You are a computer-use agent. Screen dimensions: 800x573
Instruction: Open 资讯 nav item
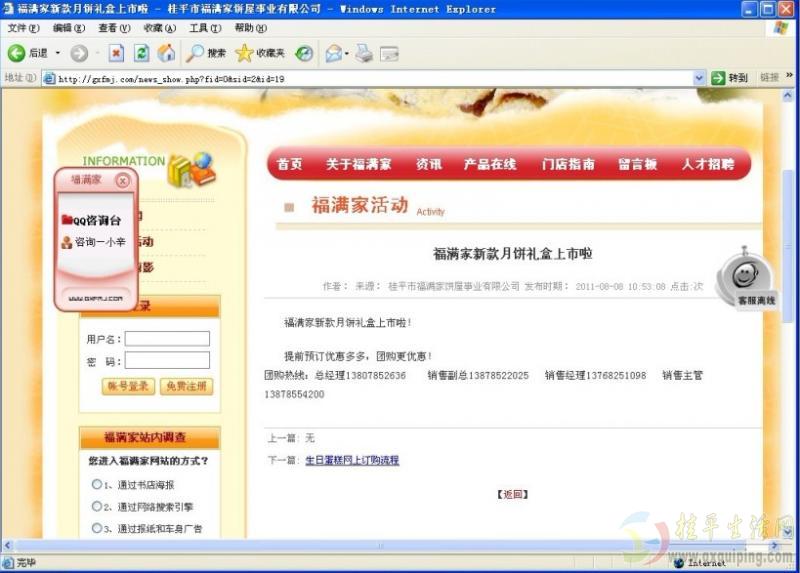pos(429,164)
